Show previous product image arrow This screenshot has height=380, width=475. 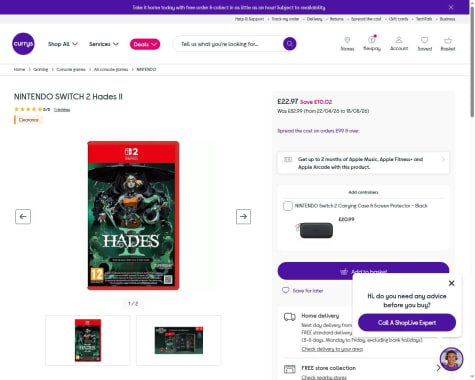click(x=23, y=217)
